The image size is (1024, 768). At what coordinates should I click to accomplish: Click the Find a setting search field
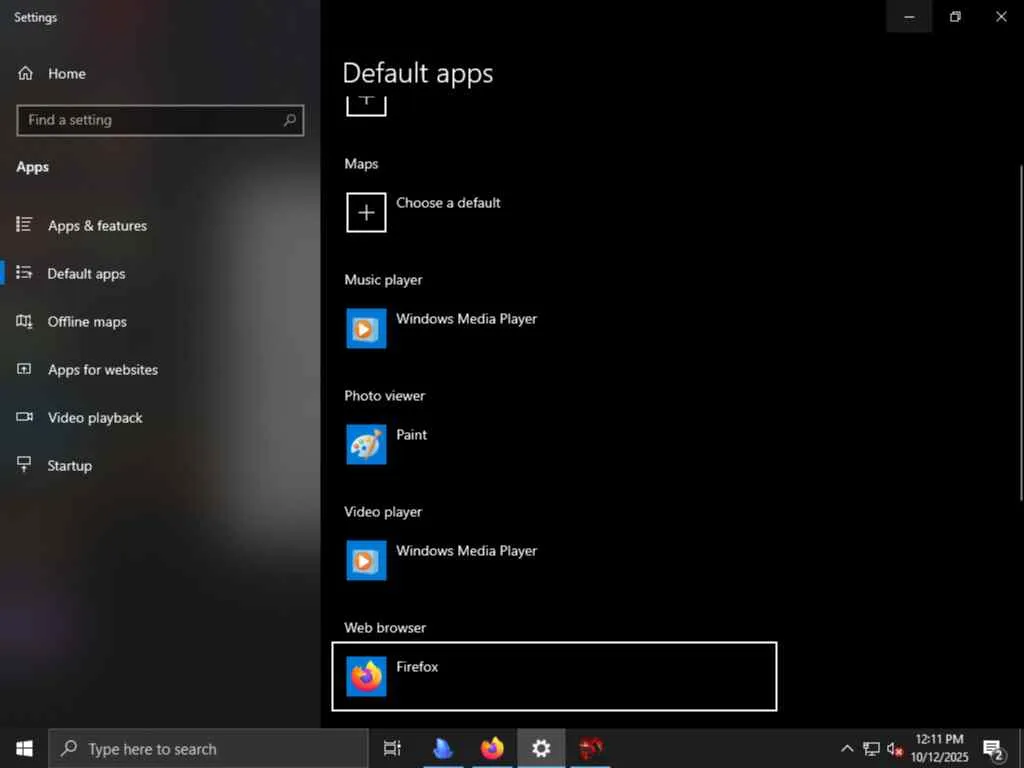tap(160, 120)
